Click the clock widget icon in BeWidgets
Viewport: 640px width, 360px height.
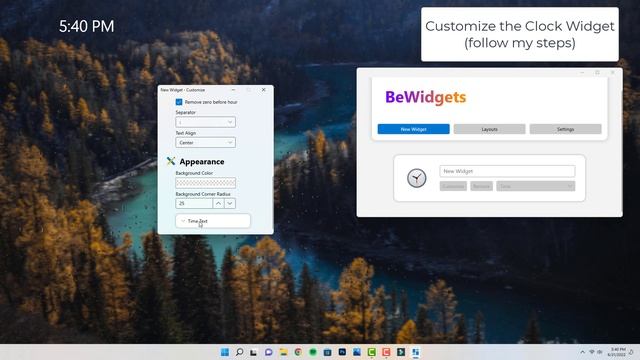tap(416, 178)
